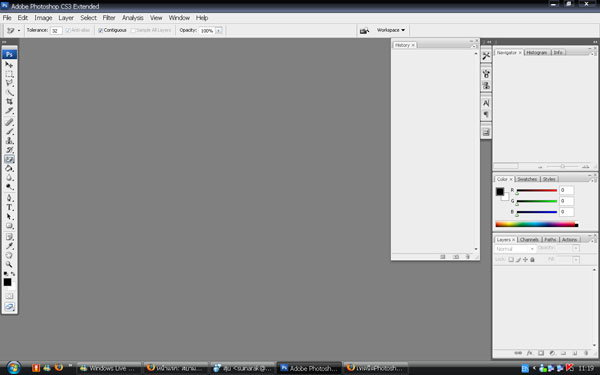Image resolution: width=600 pixels, height=375 pixels.
Task: Select the History Brush tool
Action: 9,150
